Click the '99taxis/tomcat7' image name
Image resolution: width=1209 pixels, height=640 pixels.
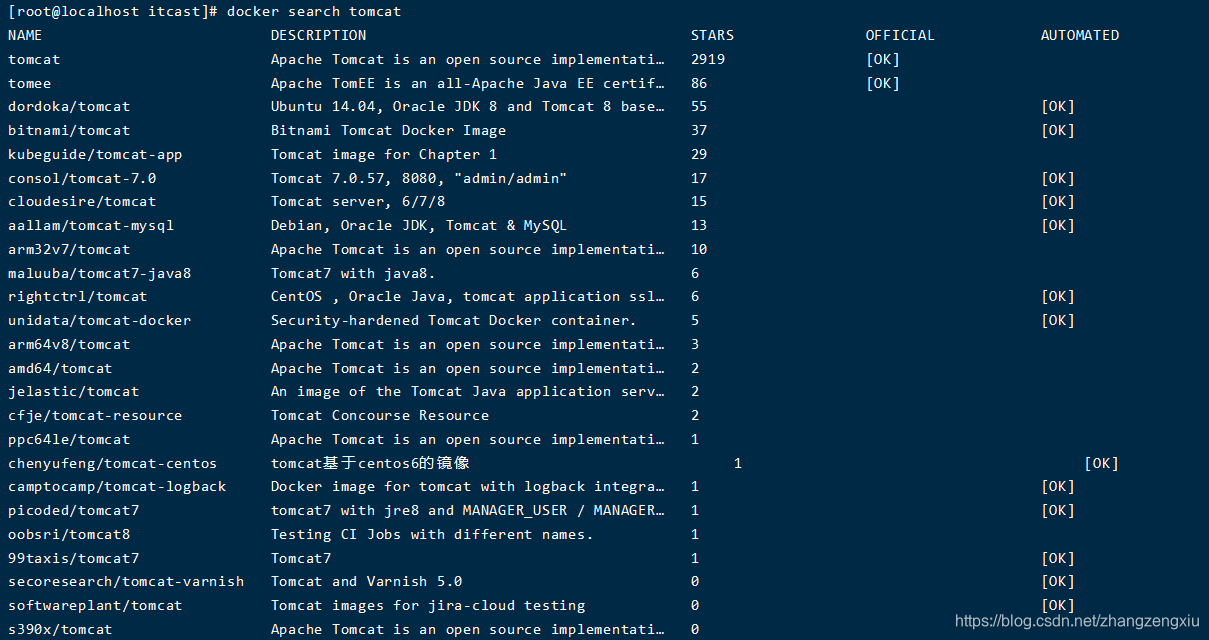click(74, 558)
